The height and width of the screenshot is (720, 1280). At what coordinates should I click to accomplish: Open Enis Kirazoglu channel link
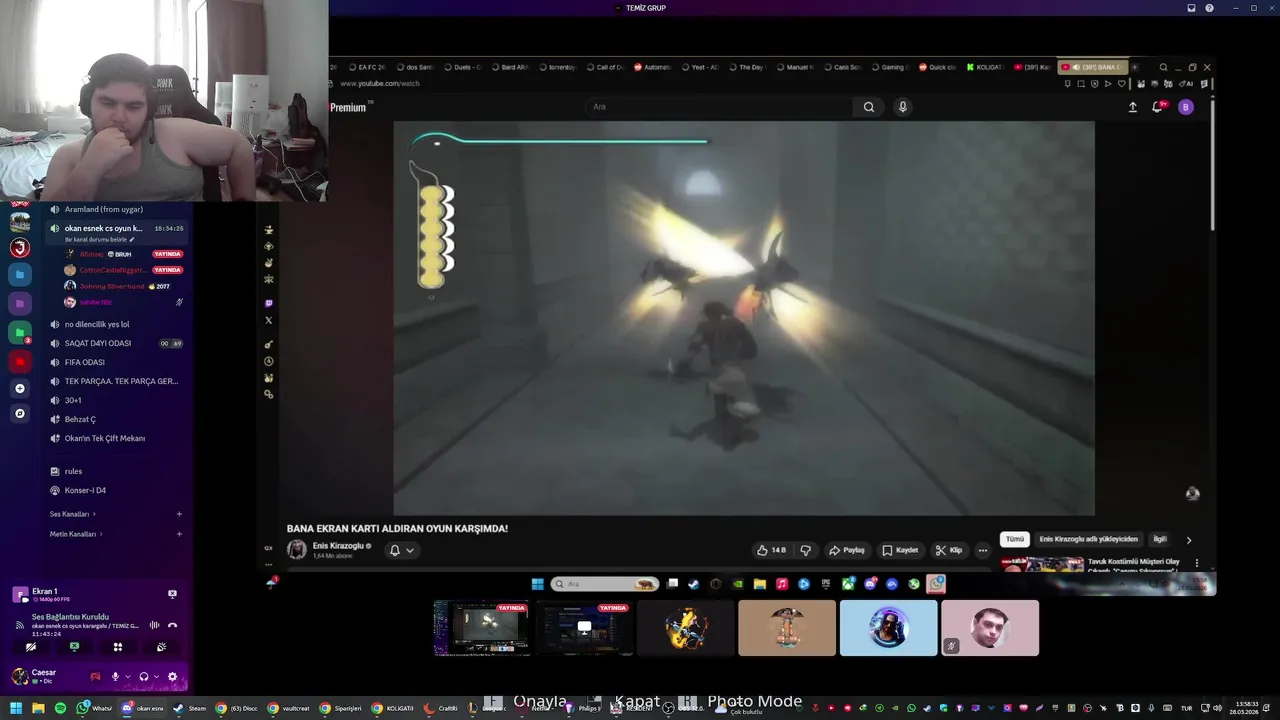point(338,546)
